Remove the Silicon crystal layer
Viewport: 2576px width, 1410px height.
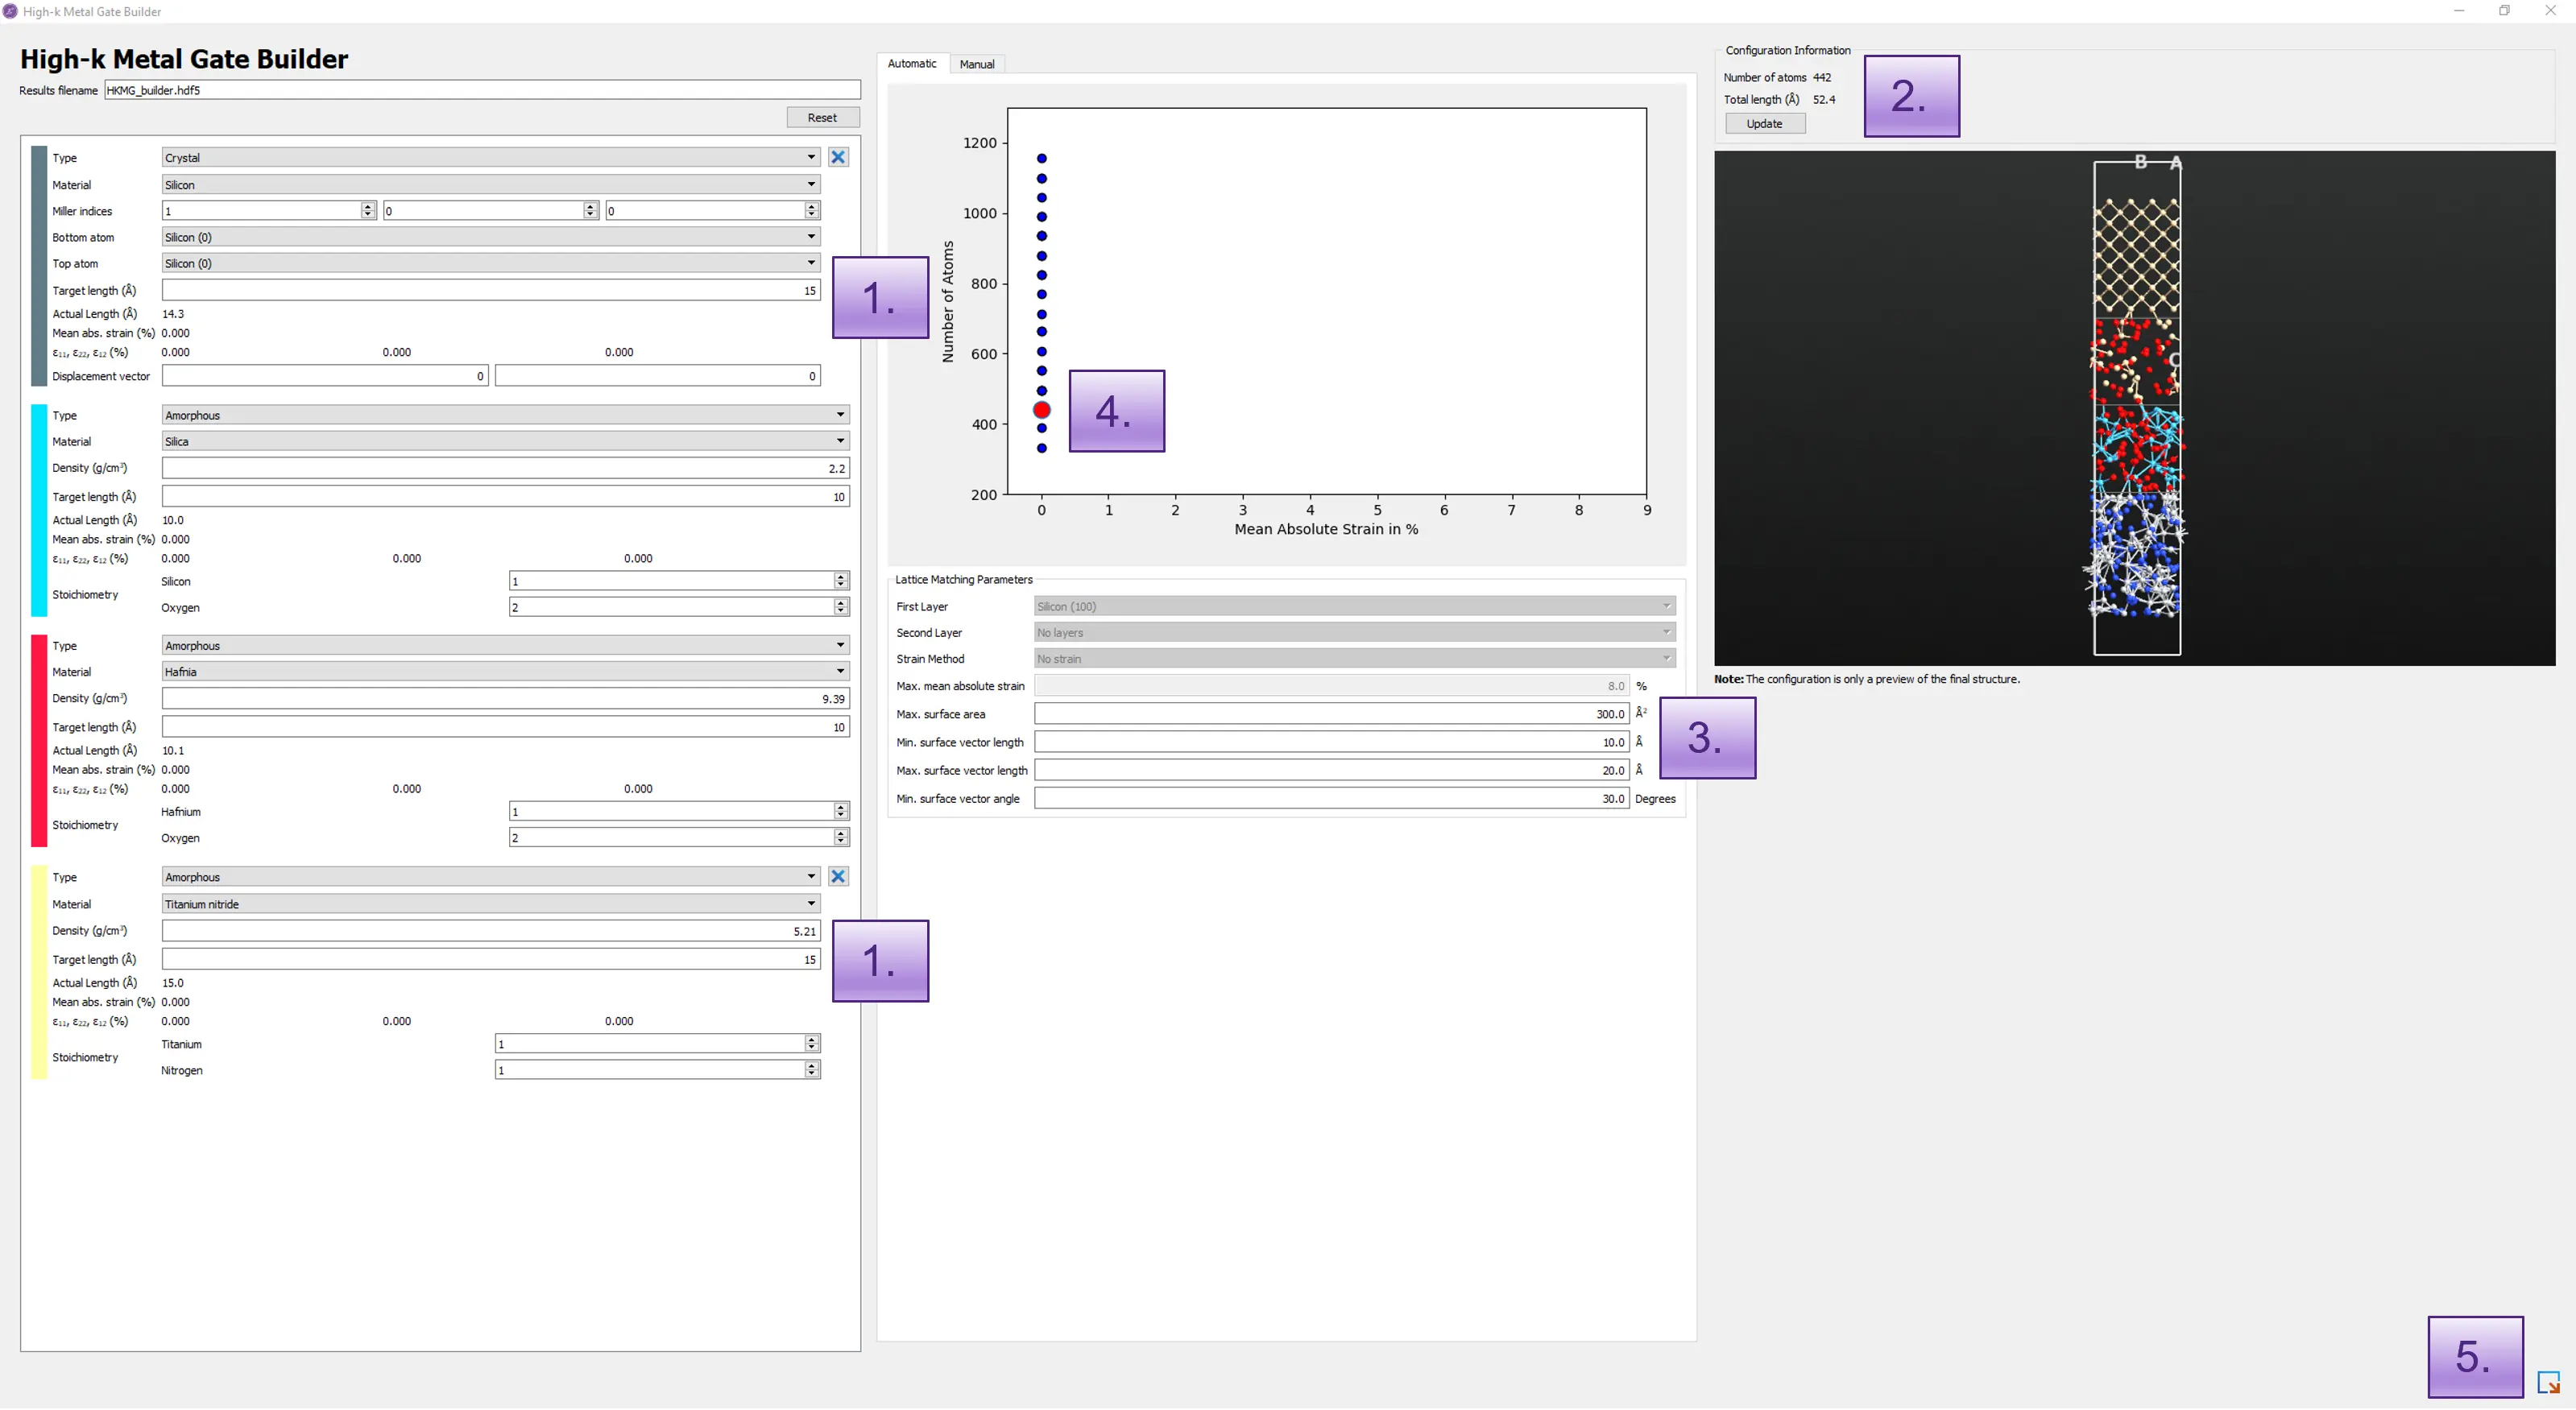838,157
